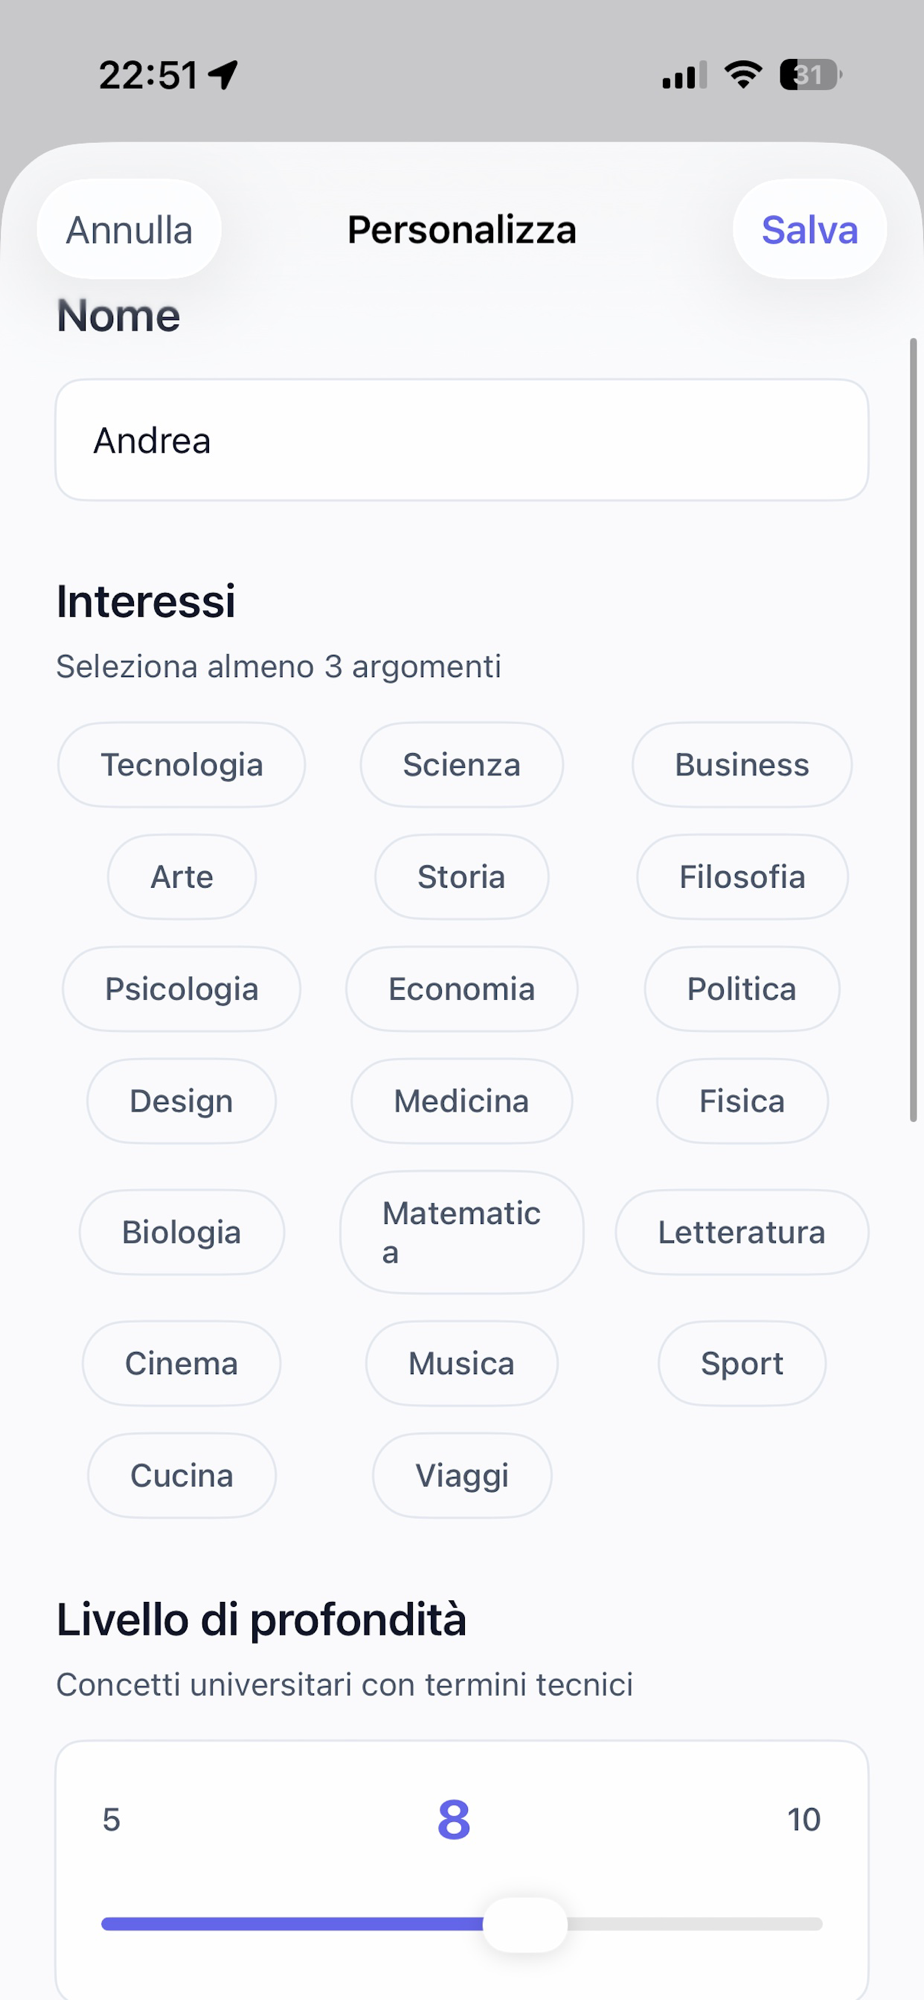Viewport: 924px width, 2000px height.
Task: Pick the Cinema interest chip
Action: pyautogui.click(x=181, y=1363)
